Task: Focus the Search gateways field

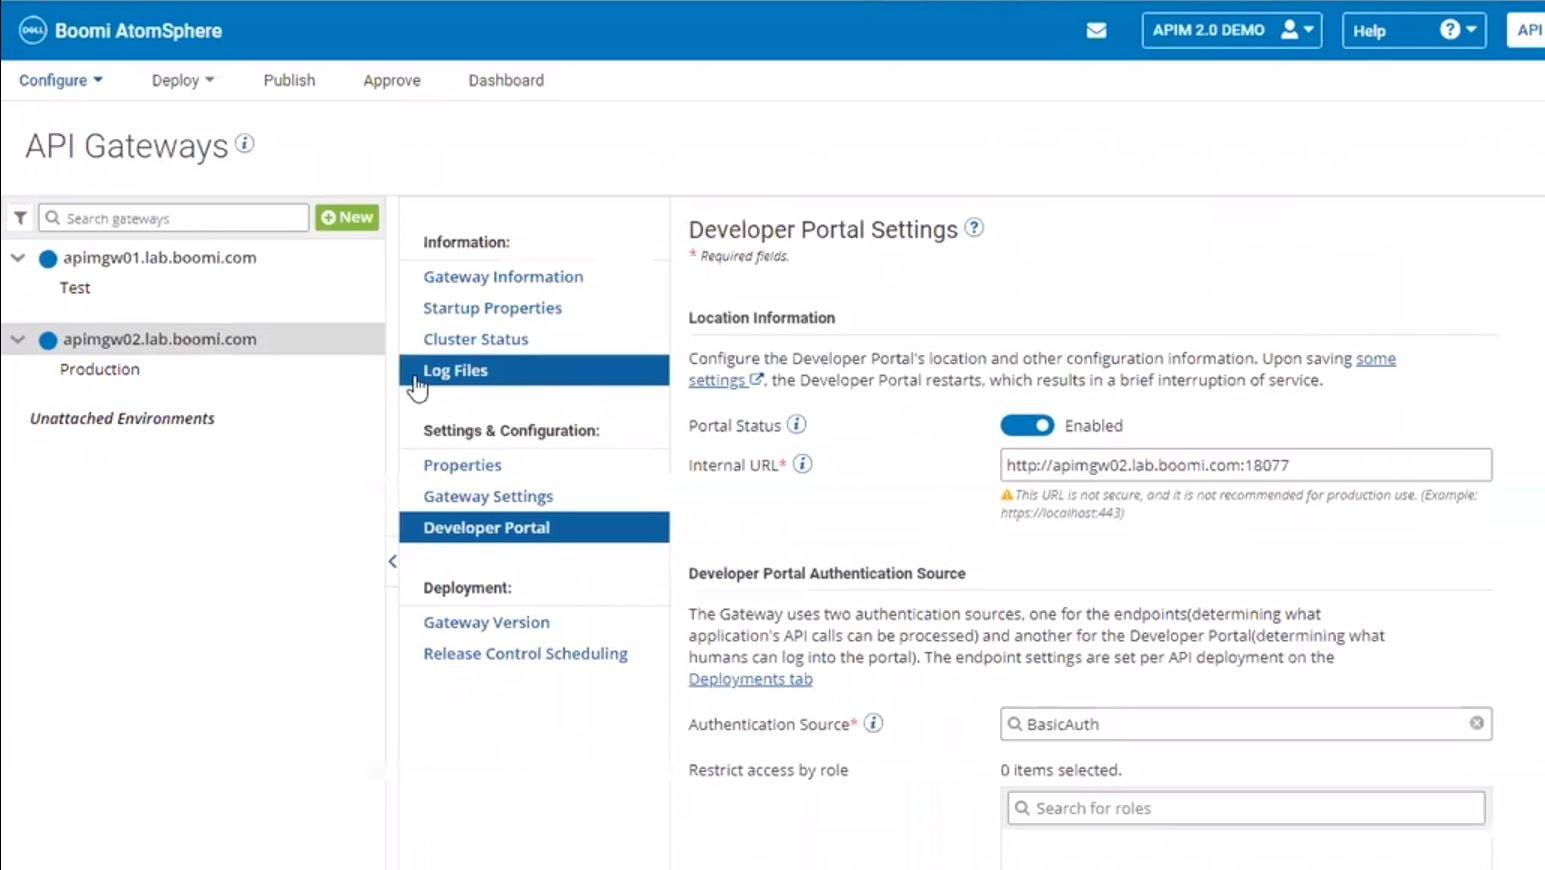Action: tap(174, 218)
